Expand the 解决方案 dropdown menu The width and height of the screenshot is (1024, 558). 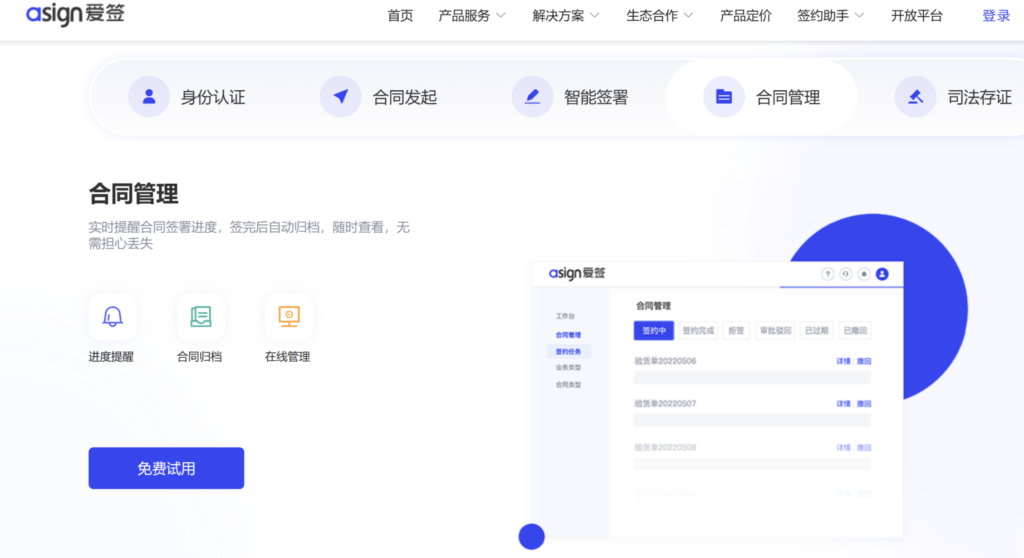[566, 16]
